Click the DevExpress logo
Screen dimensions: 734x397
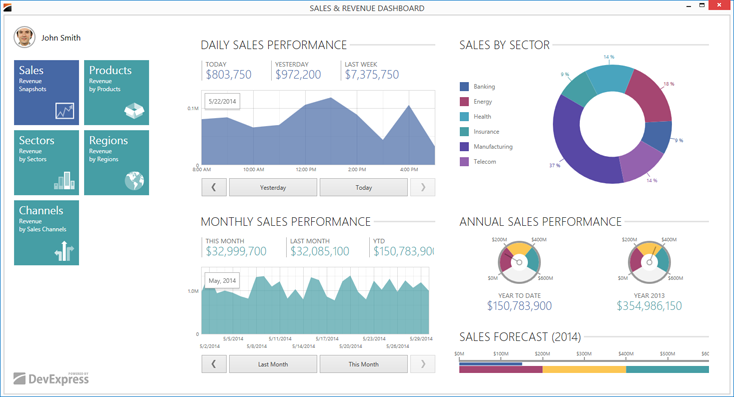[51, 378]
